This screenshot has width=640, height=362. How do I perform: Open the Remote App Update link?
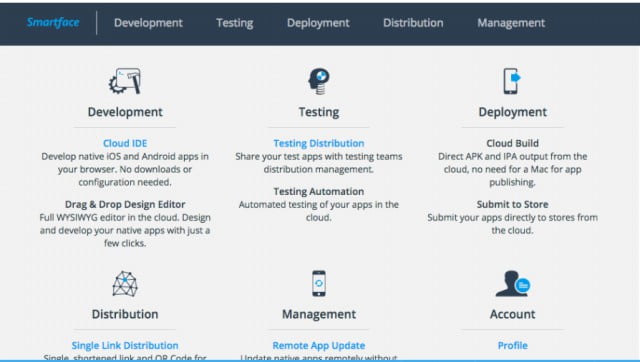(319, 345)
